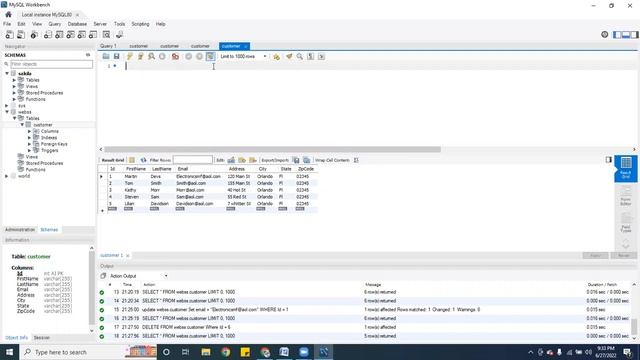Execute the query with lightning bolt icon
This screenshot has width=640, height=360.
point(129,56)
